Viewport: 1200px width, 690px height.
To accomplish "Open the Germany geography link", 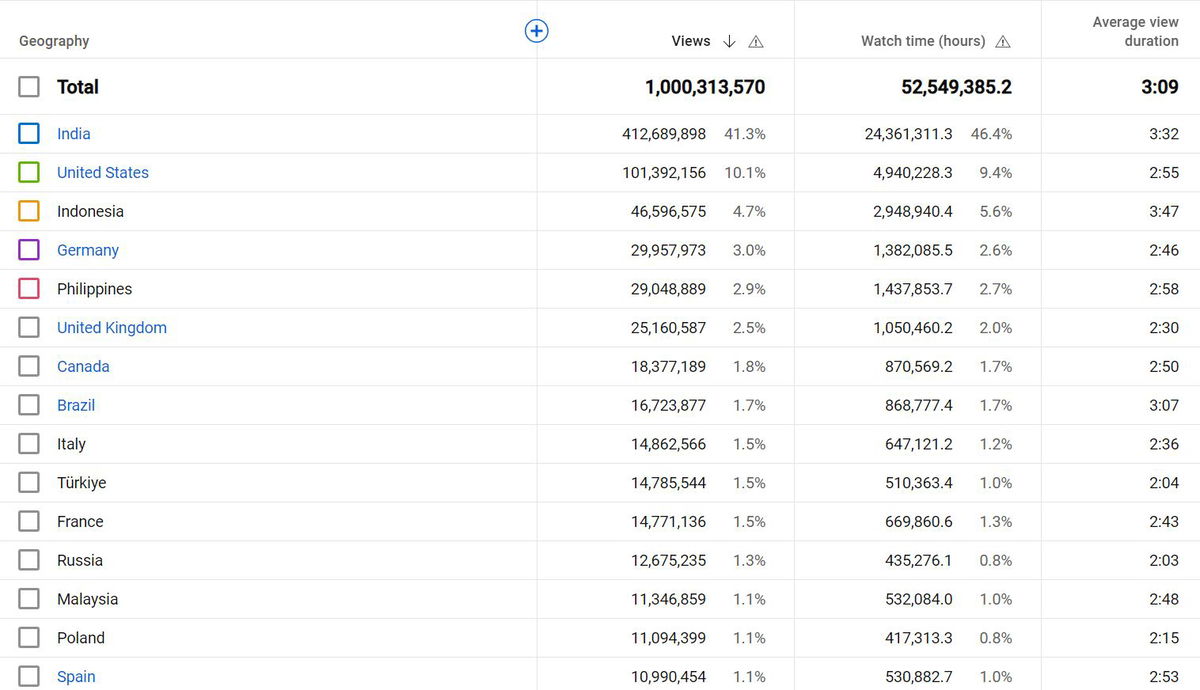I will pos(87,250).
